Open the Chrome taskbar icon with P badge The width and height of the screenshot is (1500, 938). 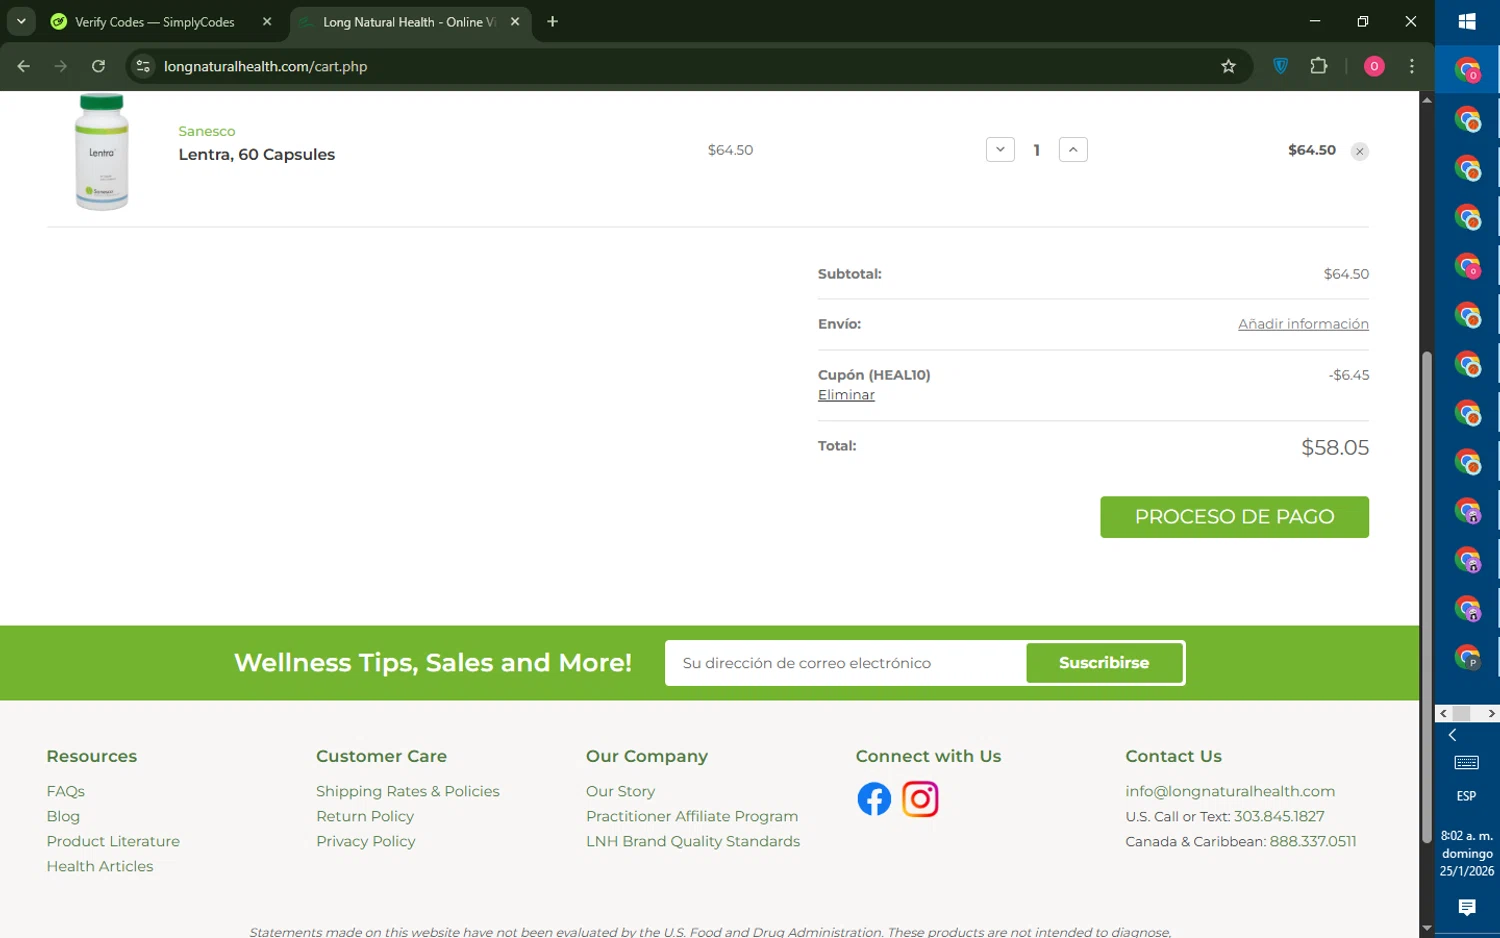[x=1467, y=657]
